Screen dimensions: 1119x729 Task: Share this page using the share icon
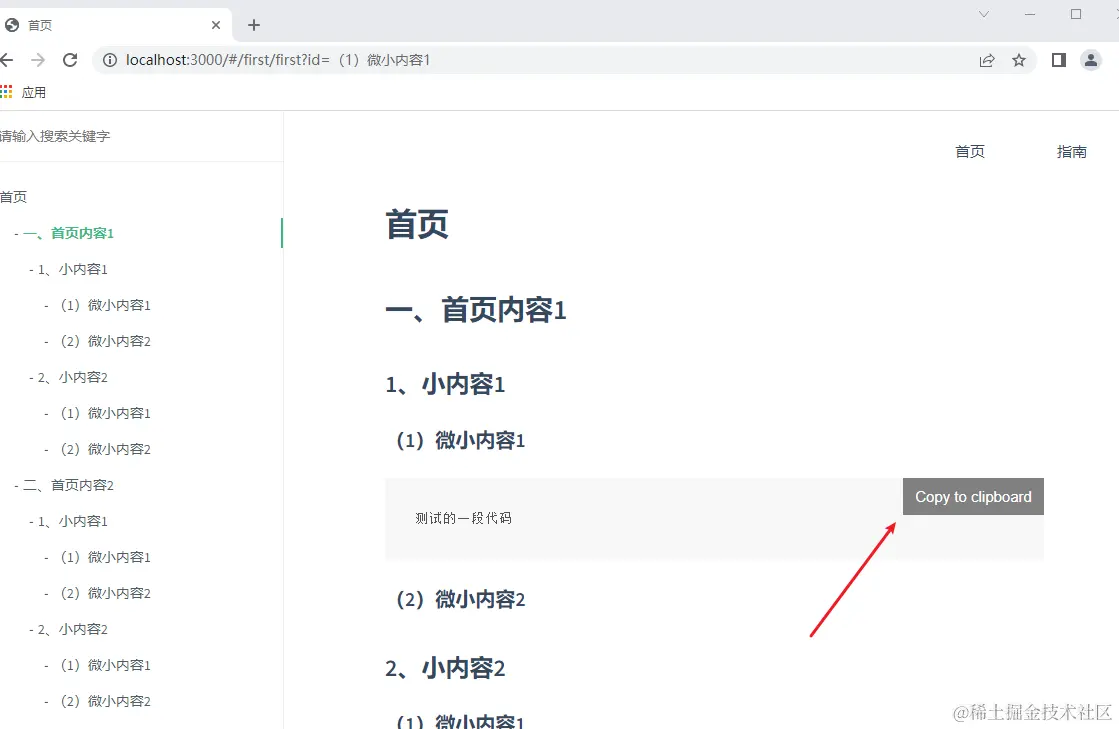click(987, 60)
